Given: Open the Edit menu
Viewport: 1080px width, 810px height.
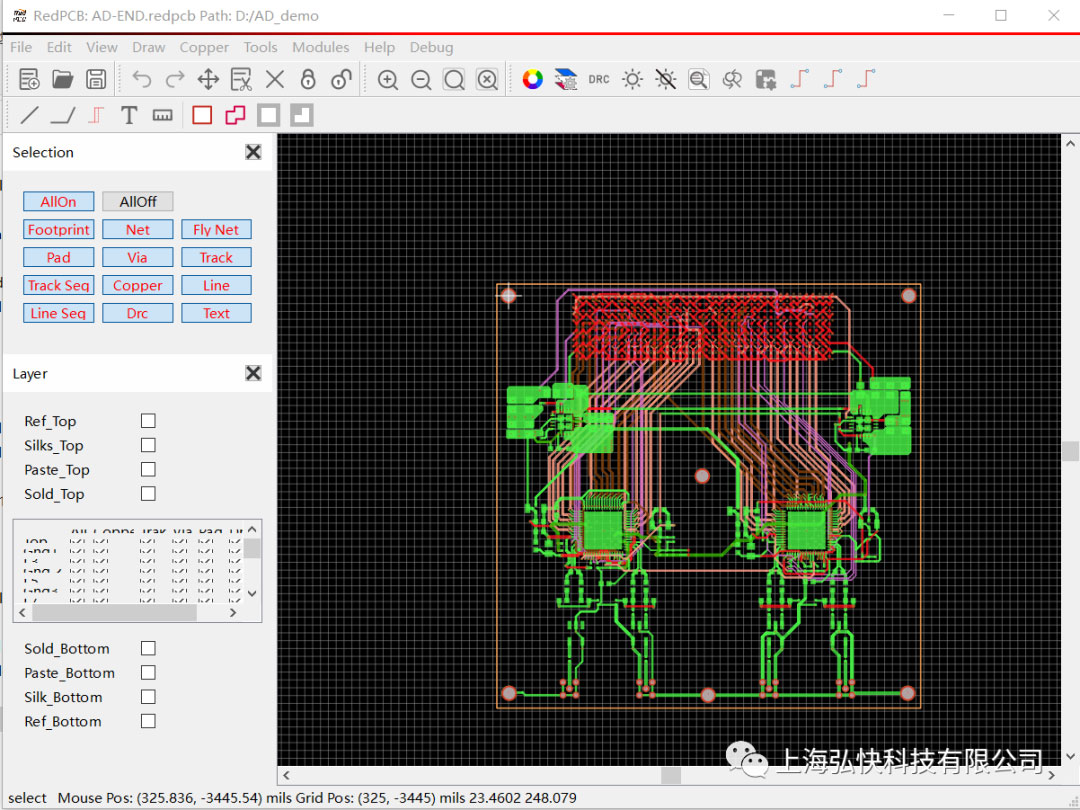Looking at the screenshot, I should coord(59,47).
